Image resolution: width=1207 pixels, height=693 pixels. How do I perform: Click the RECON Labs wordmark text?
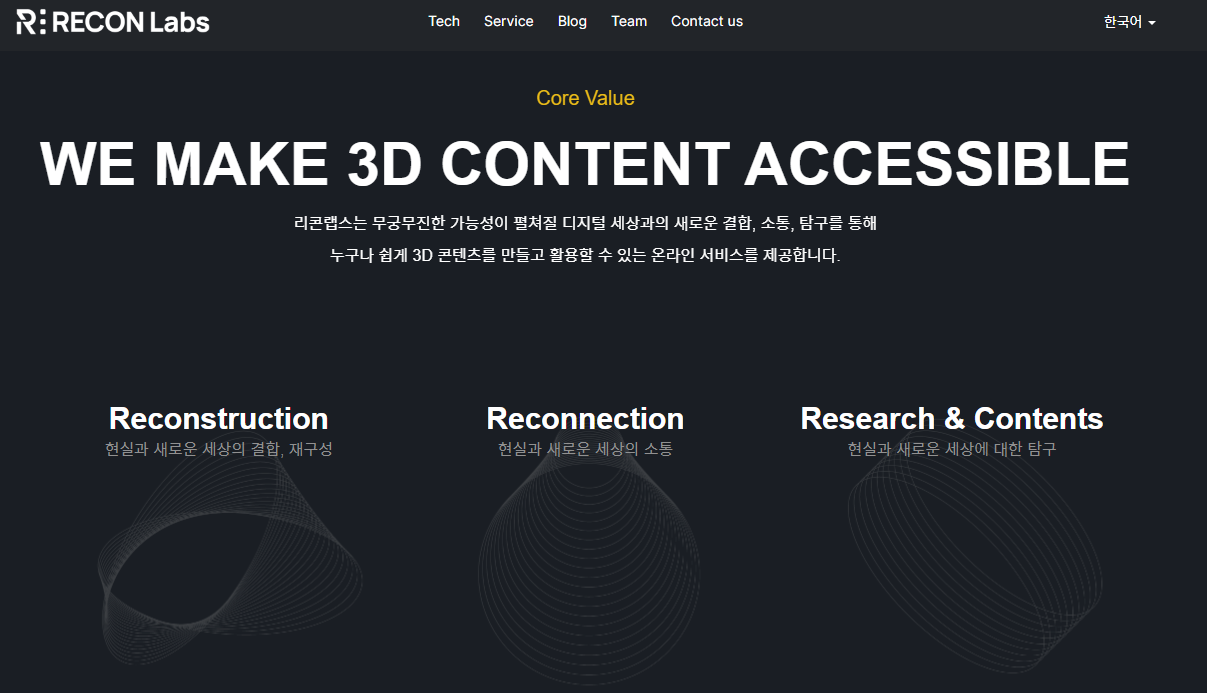[x=132, y=21]
